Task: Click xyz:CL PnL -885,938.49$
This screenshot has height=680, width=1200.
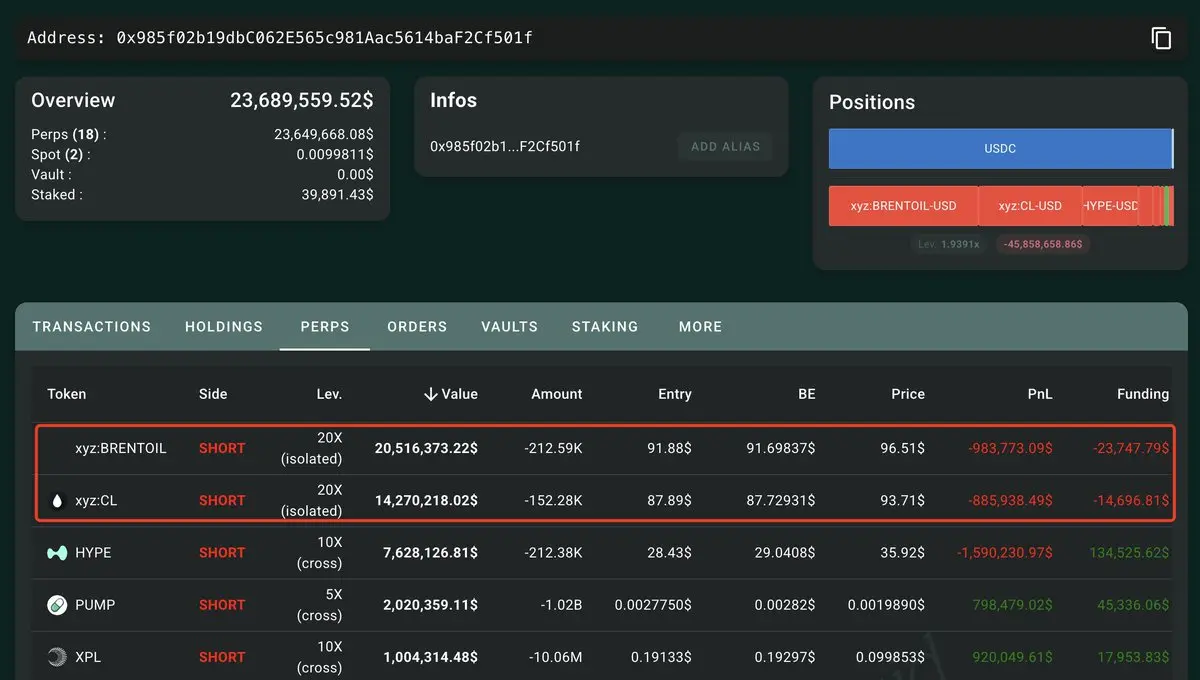Action: click(1010, 501)
